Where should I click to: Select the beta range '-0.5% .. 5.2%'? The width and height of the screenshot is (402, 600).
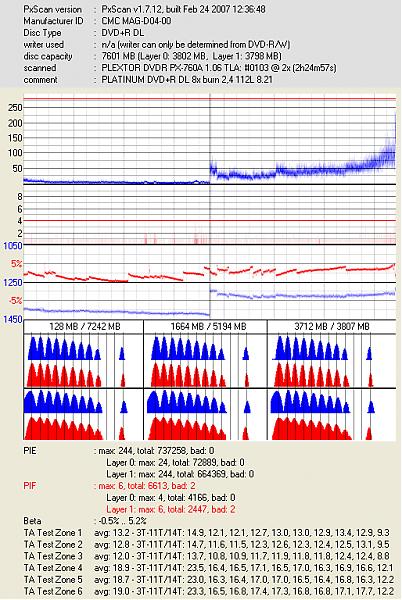click(120, 521)
